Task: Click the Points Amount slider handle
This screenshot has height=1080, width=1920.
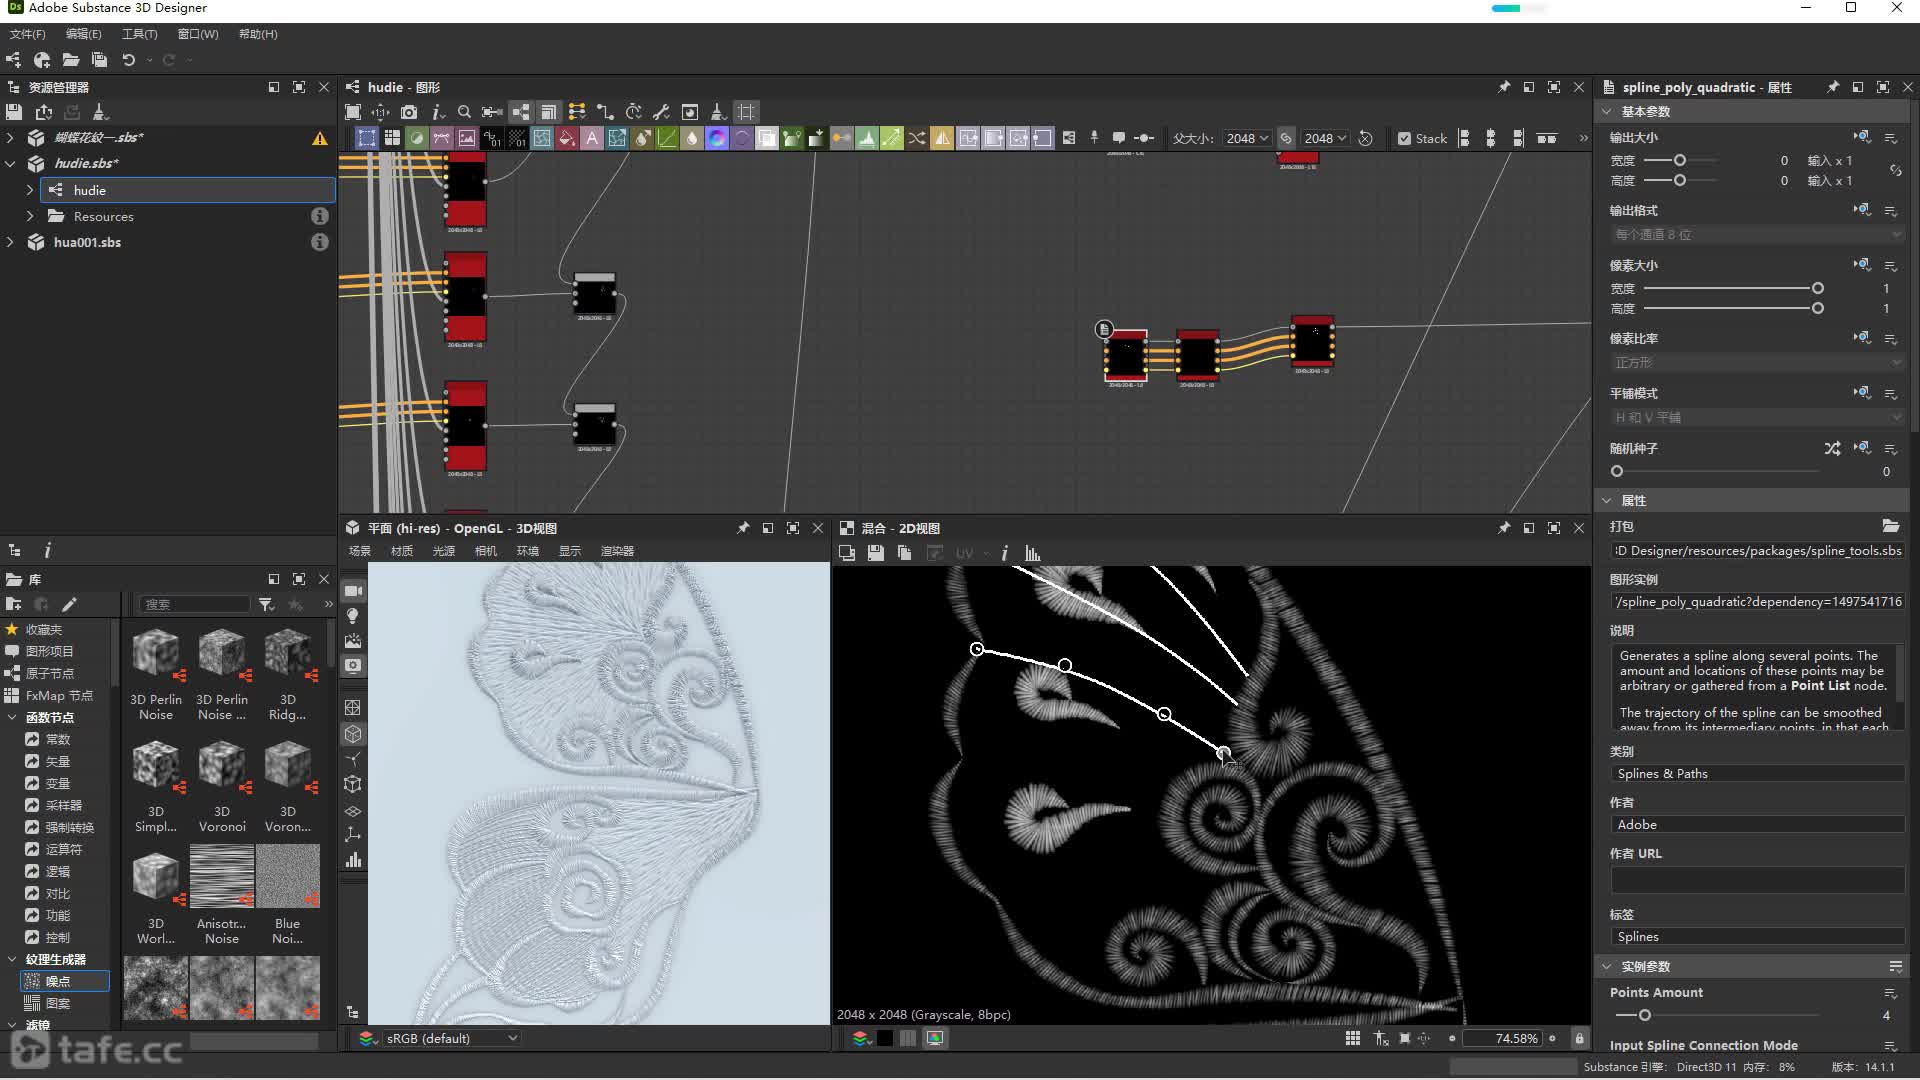Action: [x=1644, y=1015]
